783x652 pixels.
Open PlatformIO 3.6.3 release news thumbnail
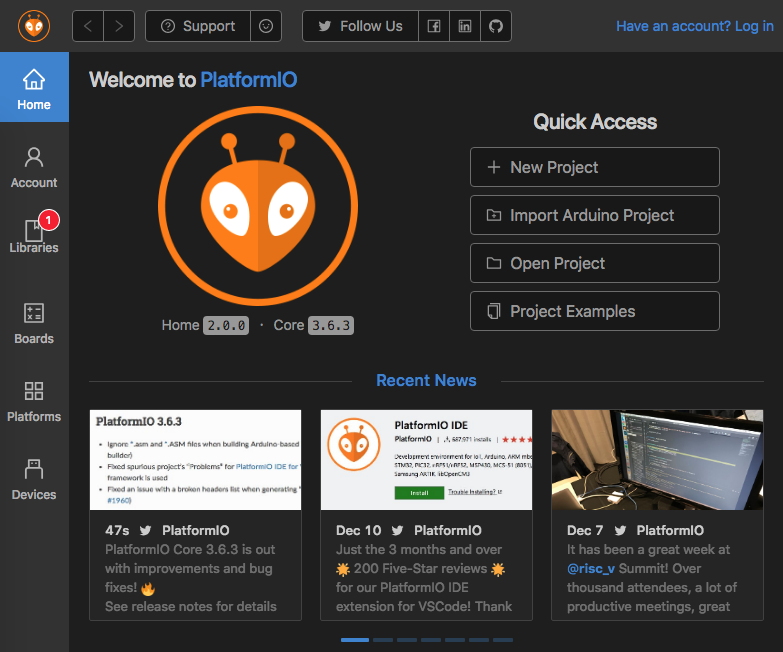[195, 460]
